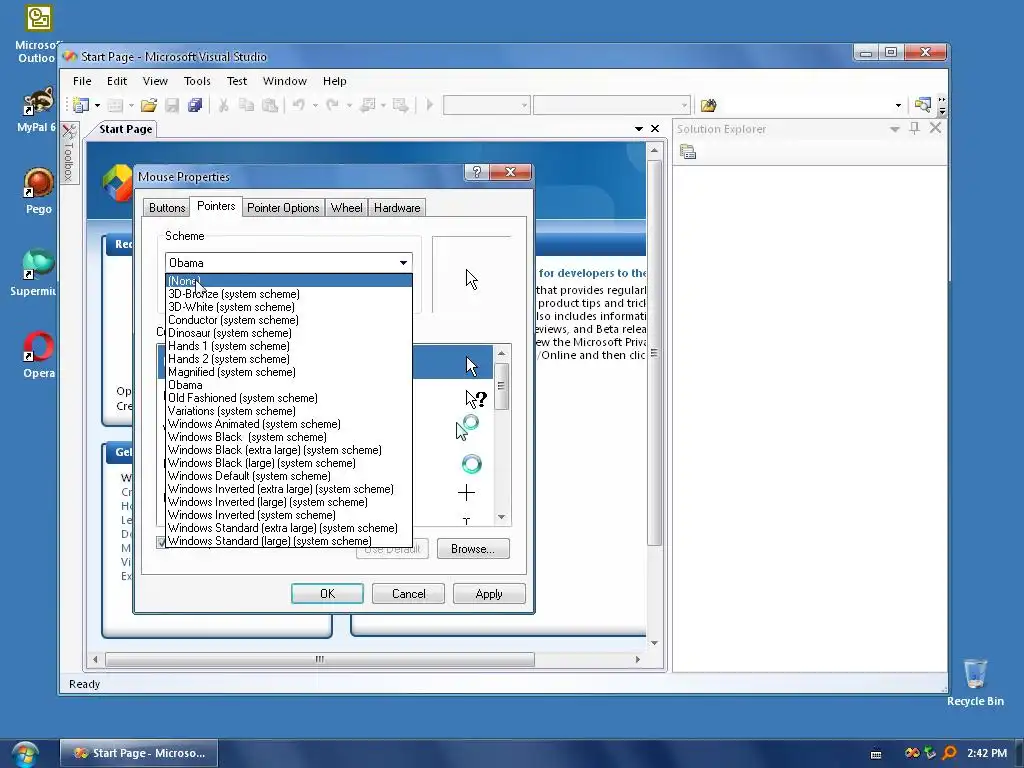Click the Paste clipboard icon
Image resolution: width=1024 pixels, height=768 pixels.
[269, 105]
